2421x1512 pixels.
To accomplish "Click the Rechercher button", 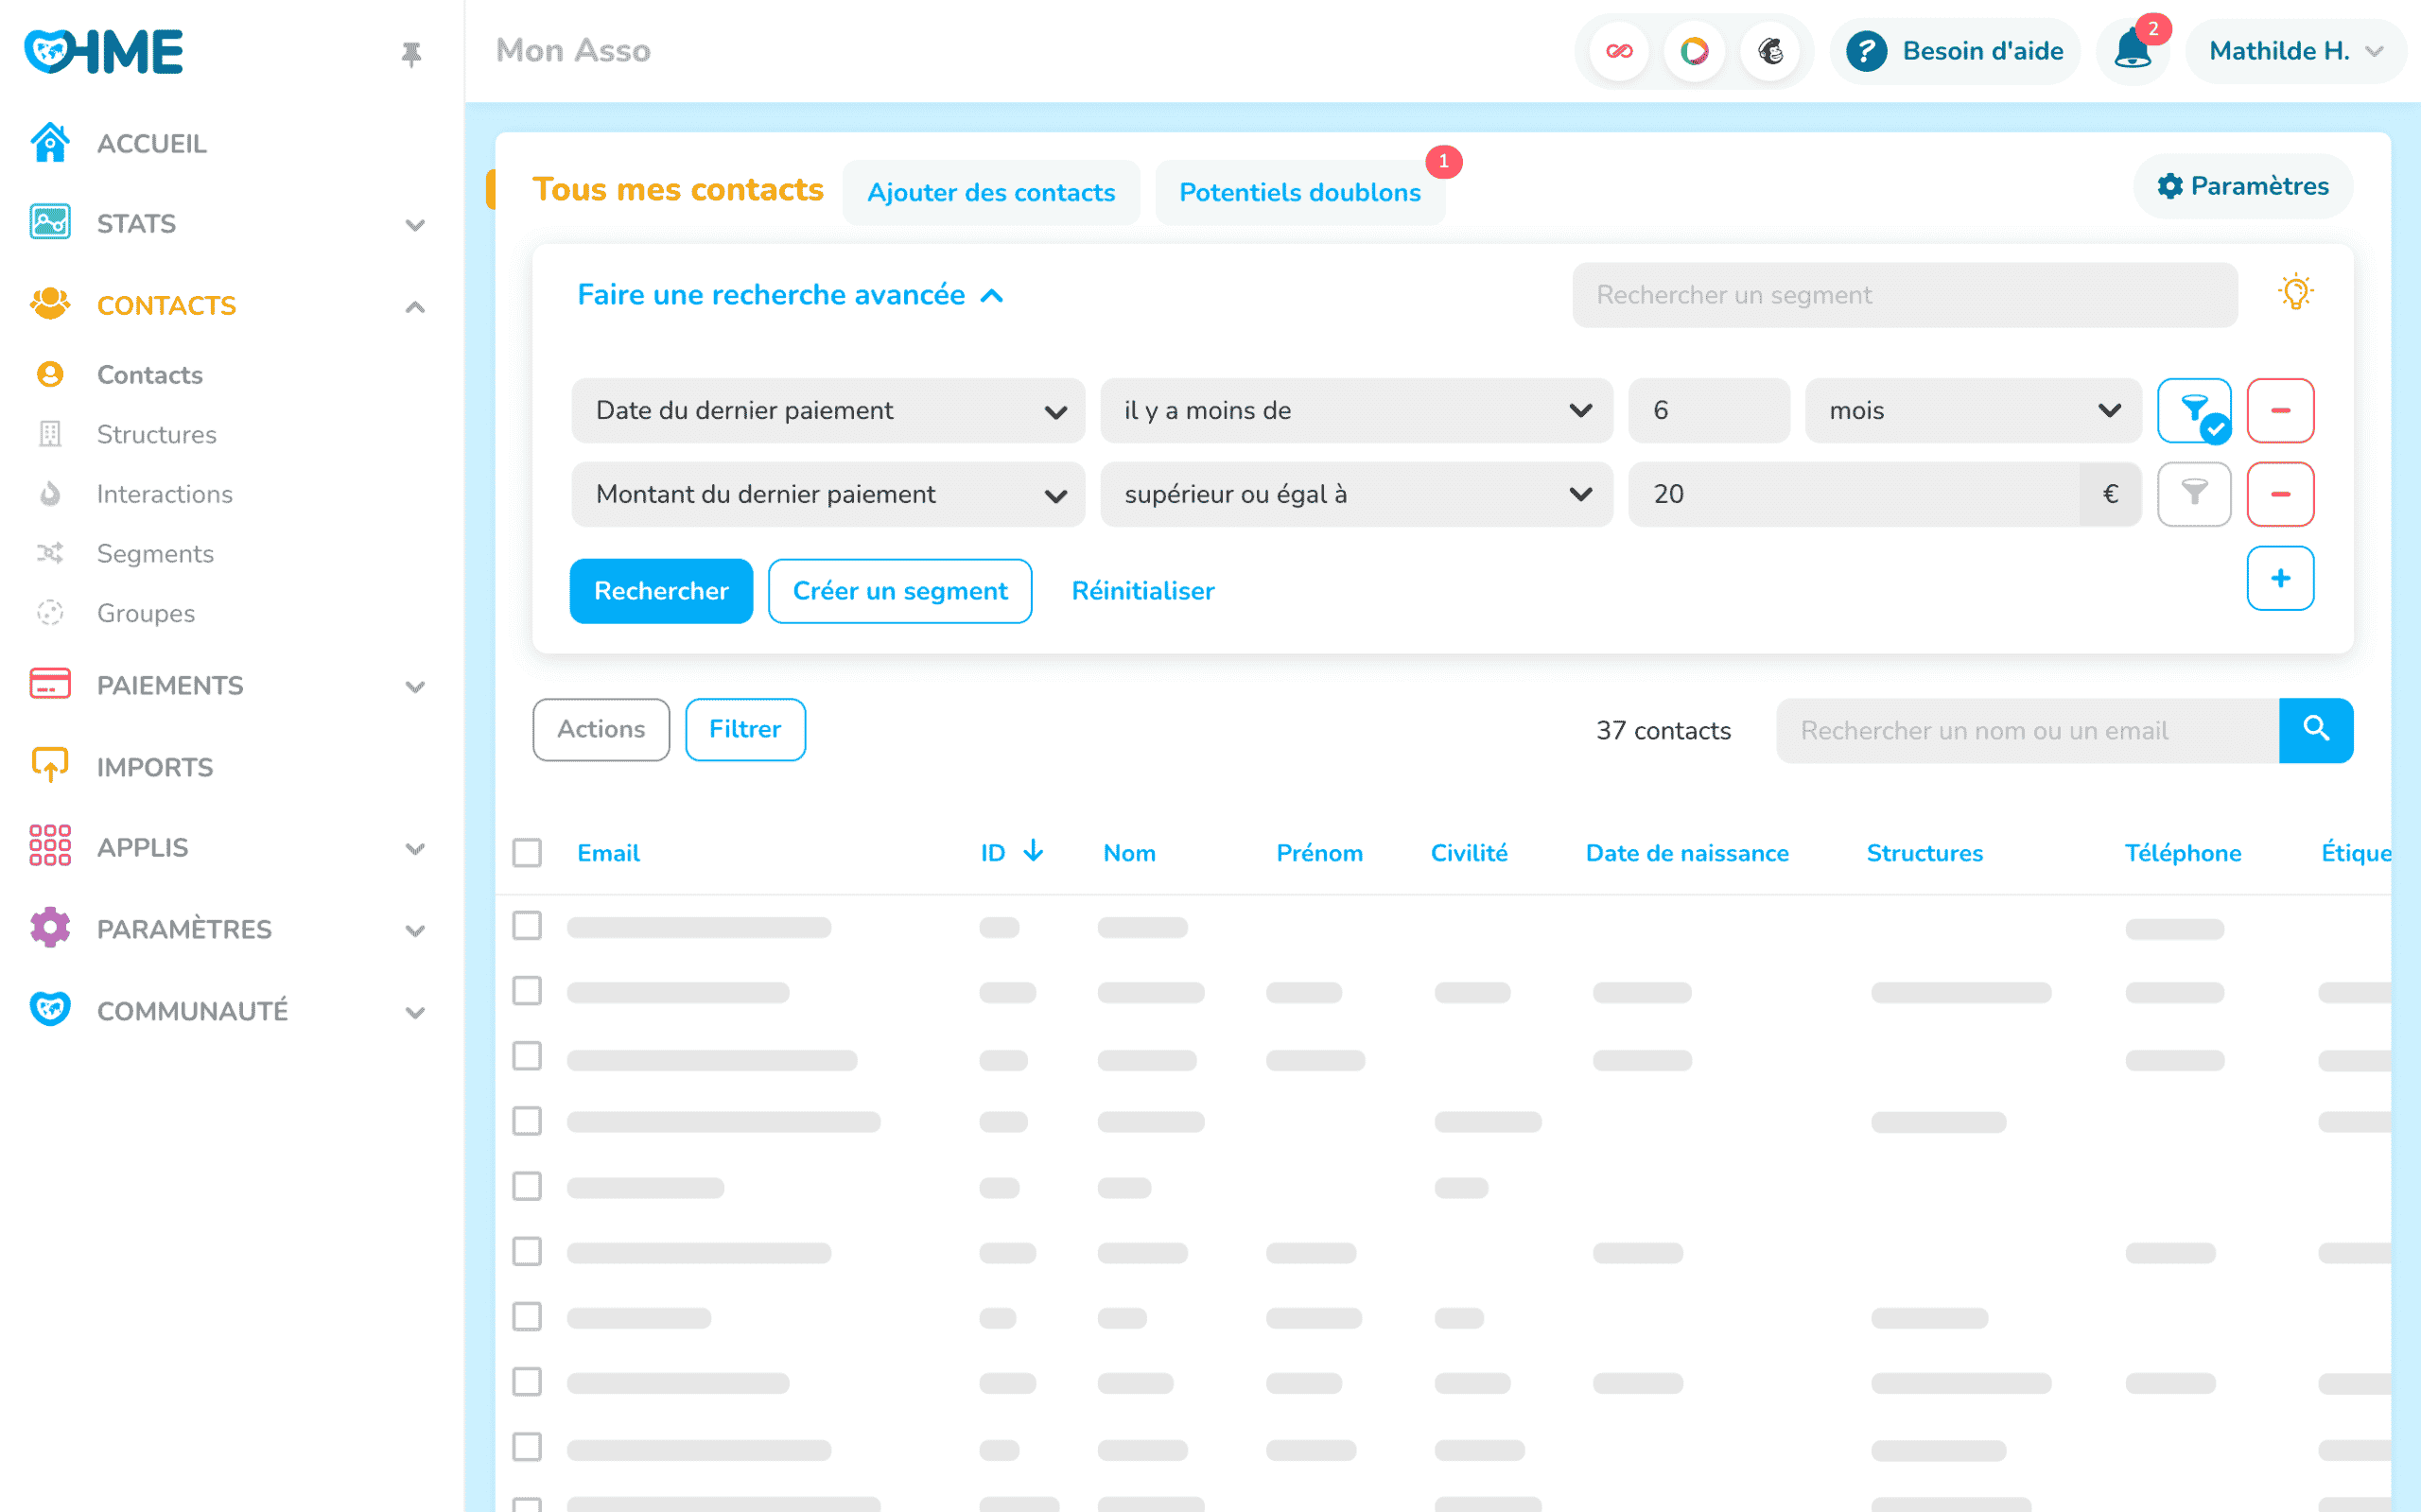I will pyautogui.click(x=661, y=591).
